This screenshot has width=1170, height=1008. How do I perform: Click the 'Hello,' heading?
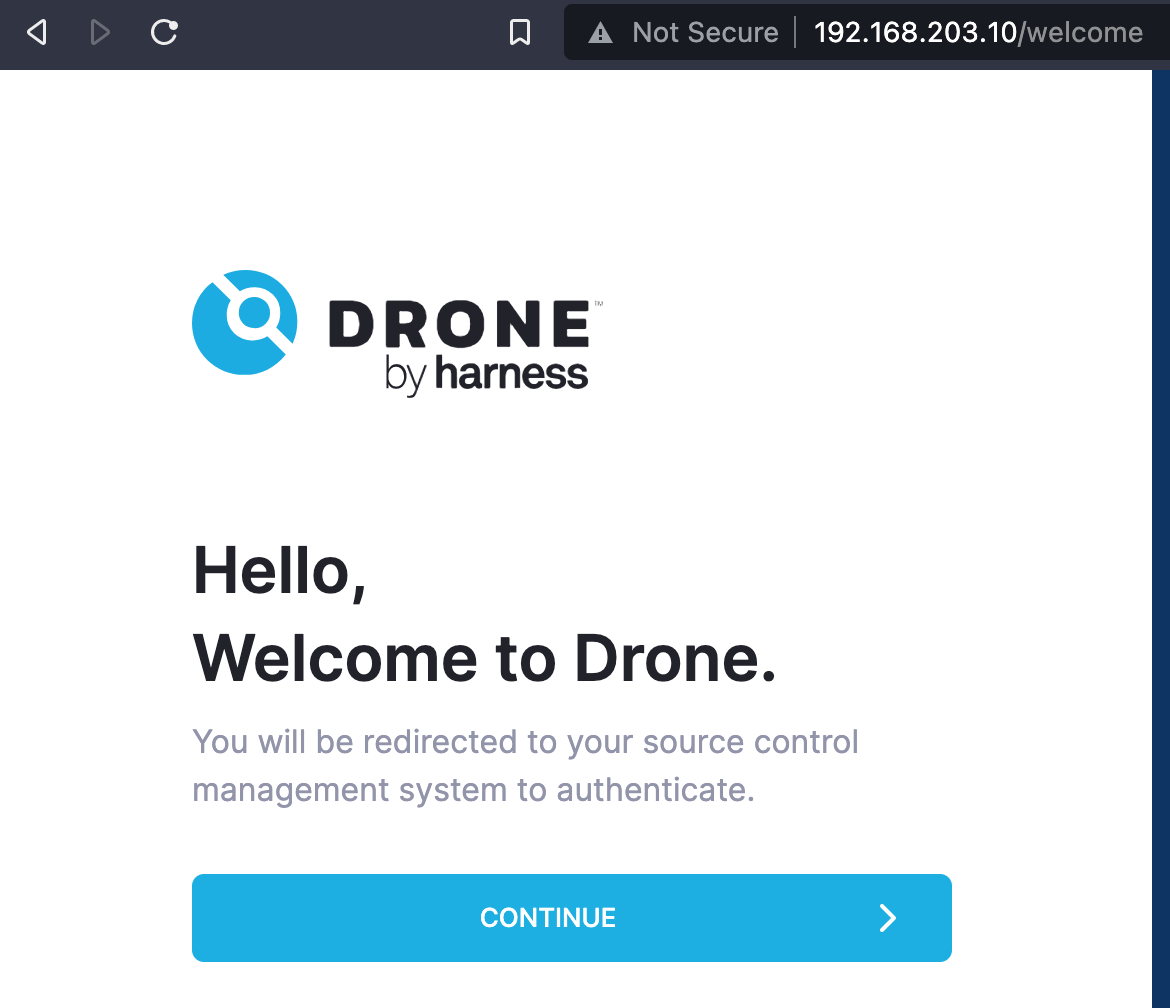pyautogui.click(x=280, y=572)
